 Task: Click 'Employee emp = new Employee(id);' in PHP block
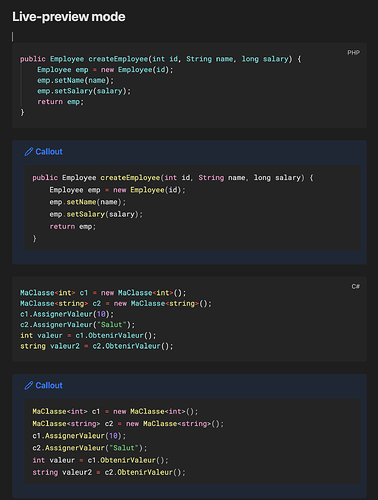tap(105, 70)
